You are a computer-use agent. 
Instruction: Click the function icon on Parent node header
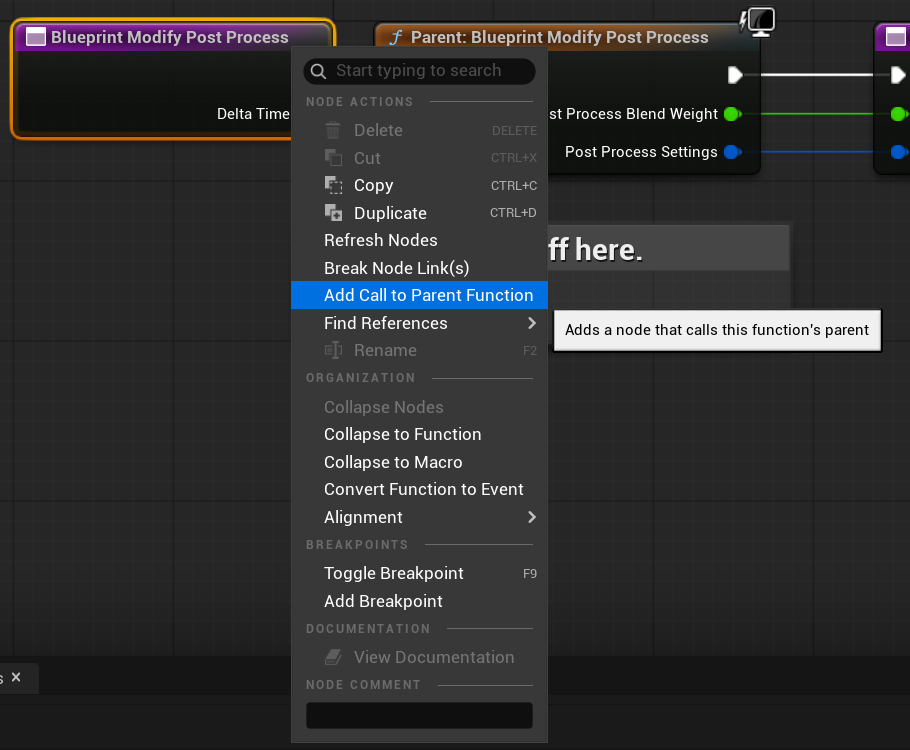coord(396,37)
